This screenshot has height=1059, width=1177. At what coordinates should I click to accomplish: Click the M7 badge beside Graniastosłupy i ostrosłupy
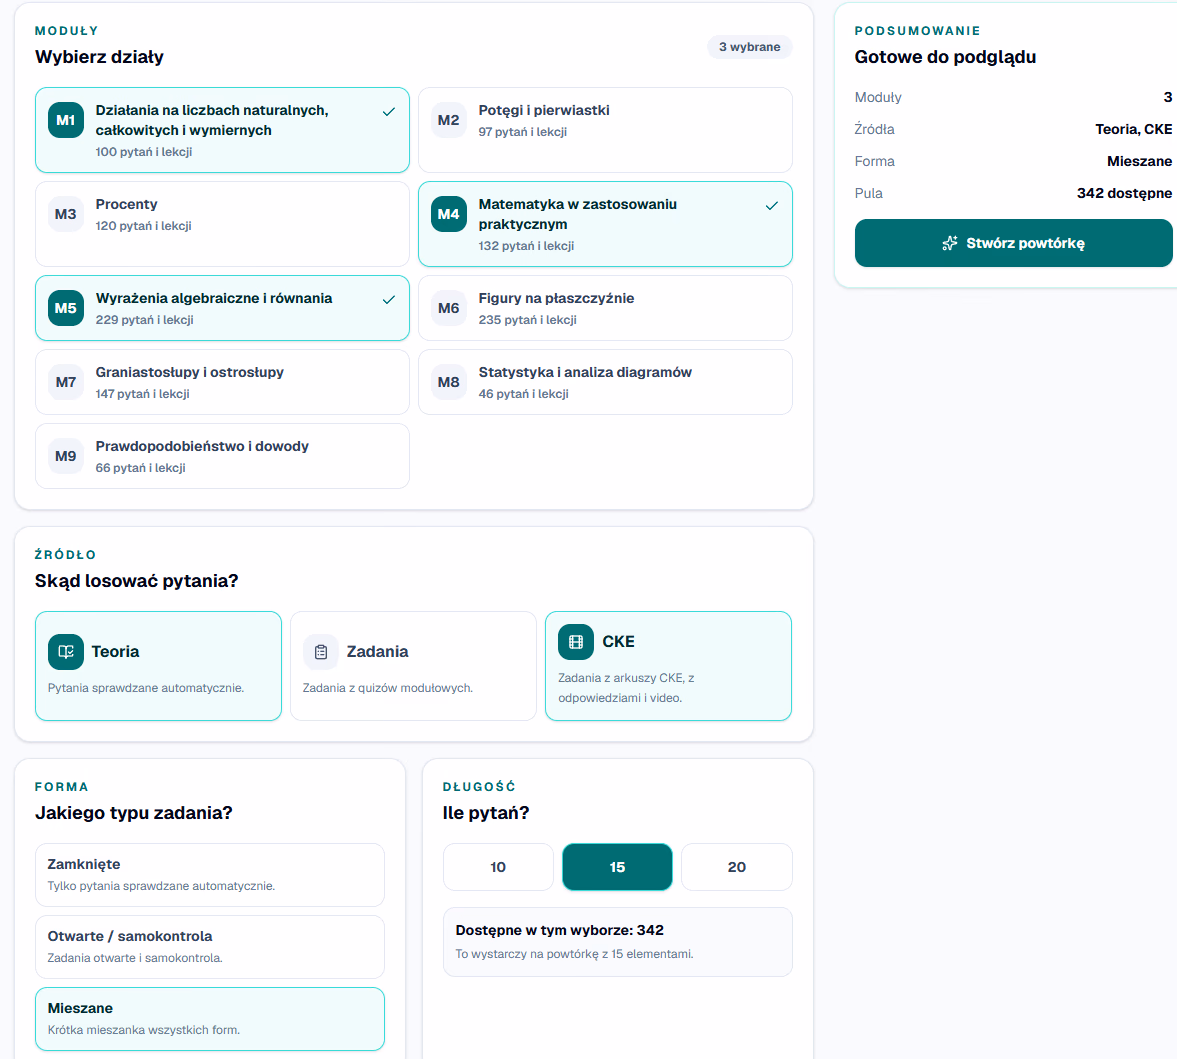[x=66, y=382]
